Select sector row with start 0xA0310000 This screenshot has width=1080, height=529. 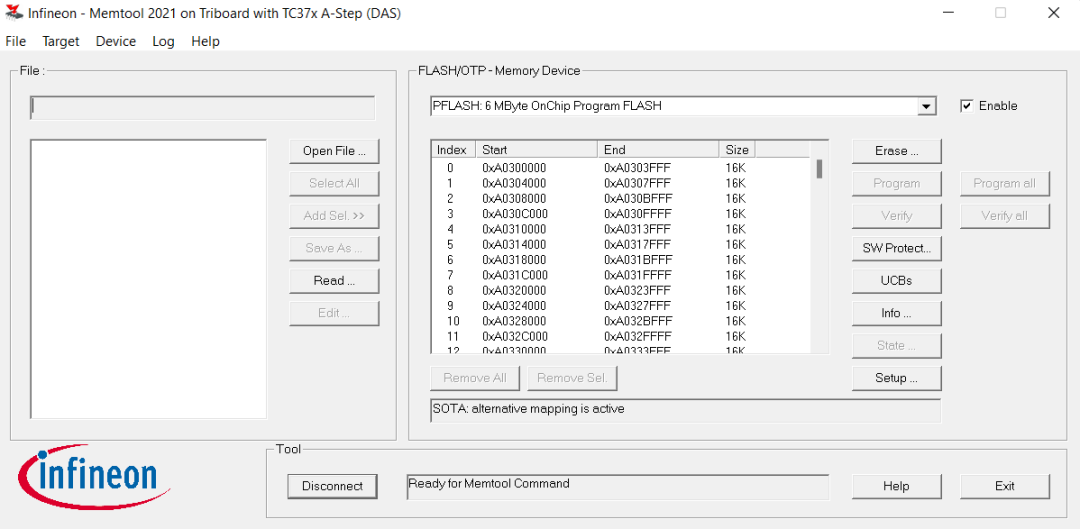point(620,229)
